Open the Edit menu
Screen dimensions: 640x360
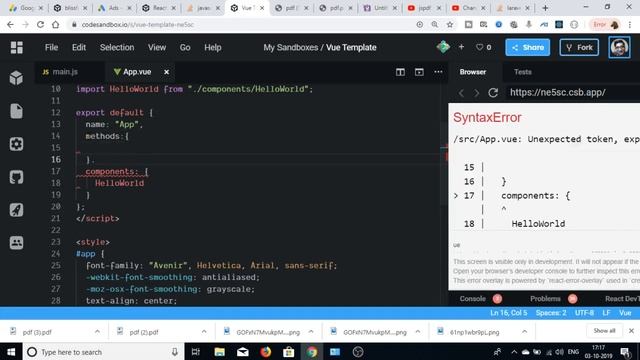click(x=79, y=47)
